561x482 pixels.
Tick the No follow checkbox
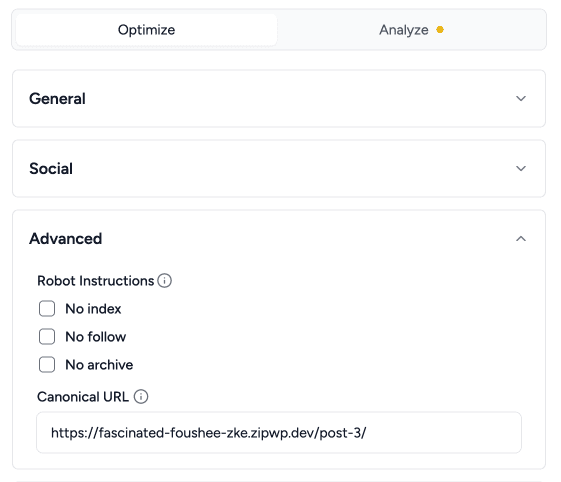click(47, 337)
